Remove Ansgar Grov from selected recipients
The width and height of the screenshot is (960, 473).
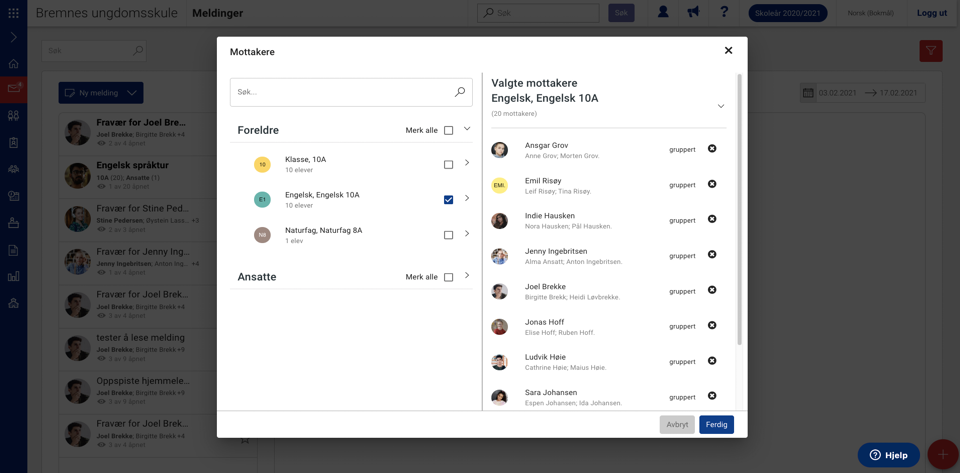point(712,149)
